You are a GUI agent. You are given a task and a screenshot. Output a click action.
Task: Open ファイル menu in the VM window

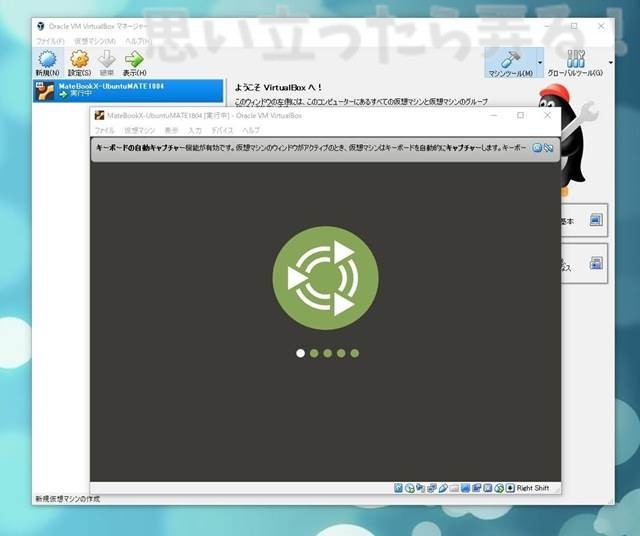[x=104, y=130]
